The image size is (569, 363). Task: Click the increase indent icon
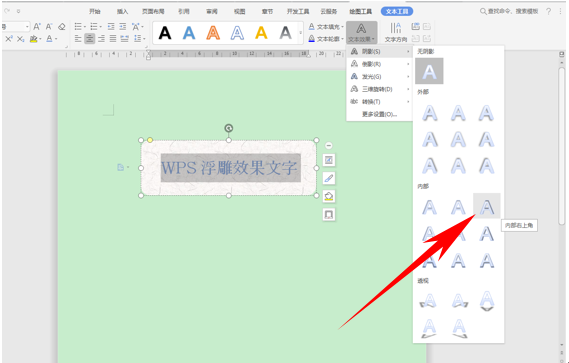(x=123, y=26)
